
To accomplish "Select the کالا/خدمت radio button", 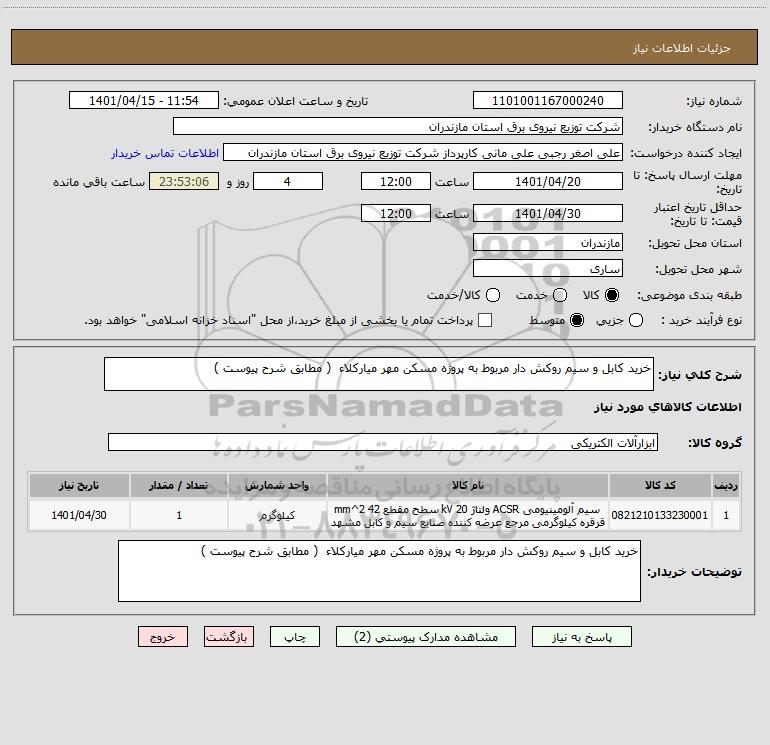I will 493,295.
